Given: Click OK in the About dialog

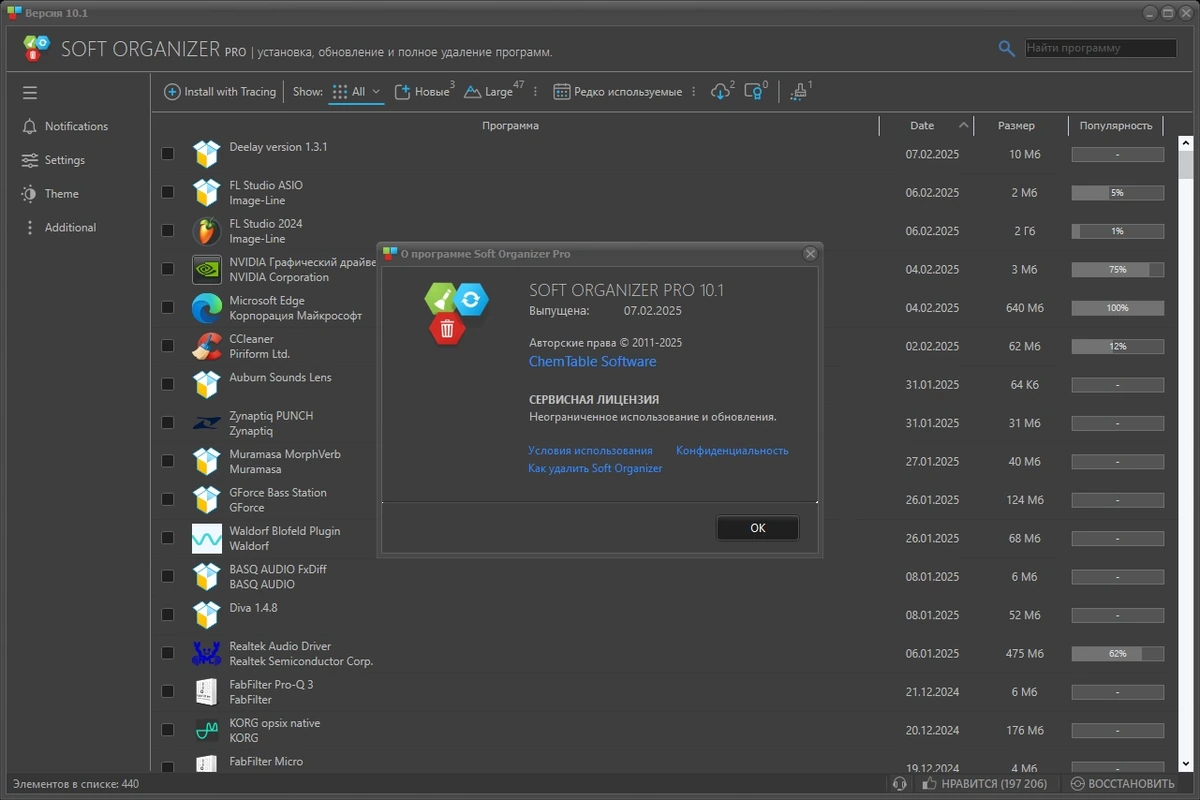Looking at the screenshot, I should 757,528.
